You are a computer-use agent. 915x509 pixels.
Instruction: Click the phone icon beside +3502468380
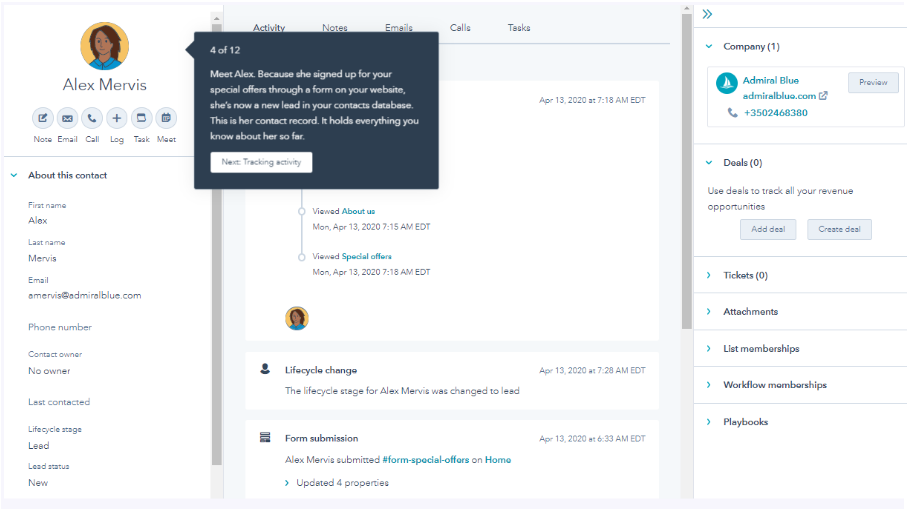[732, 113]
